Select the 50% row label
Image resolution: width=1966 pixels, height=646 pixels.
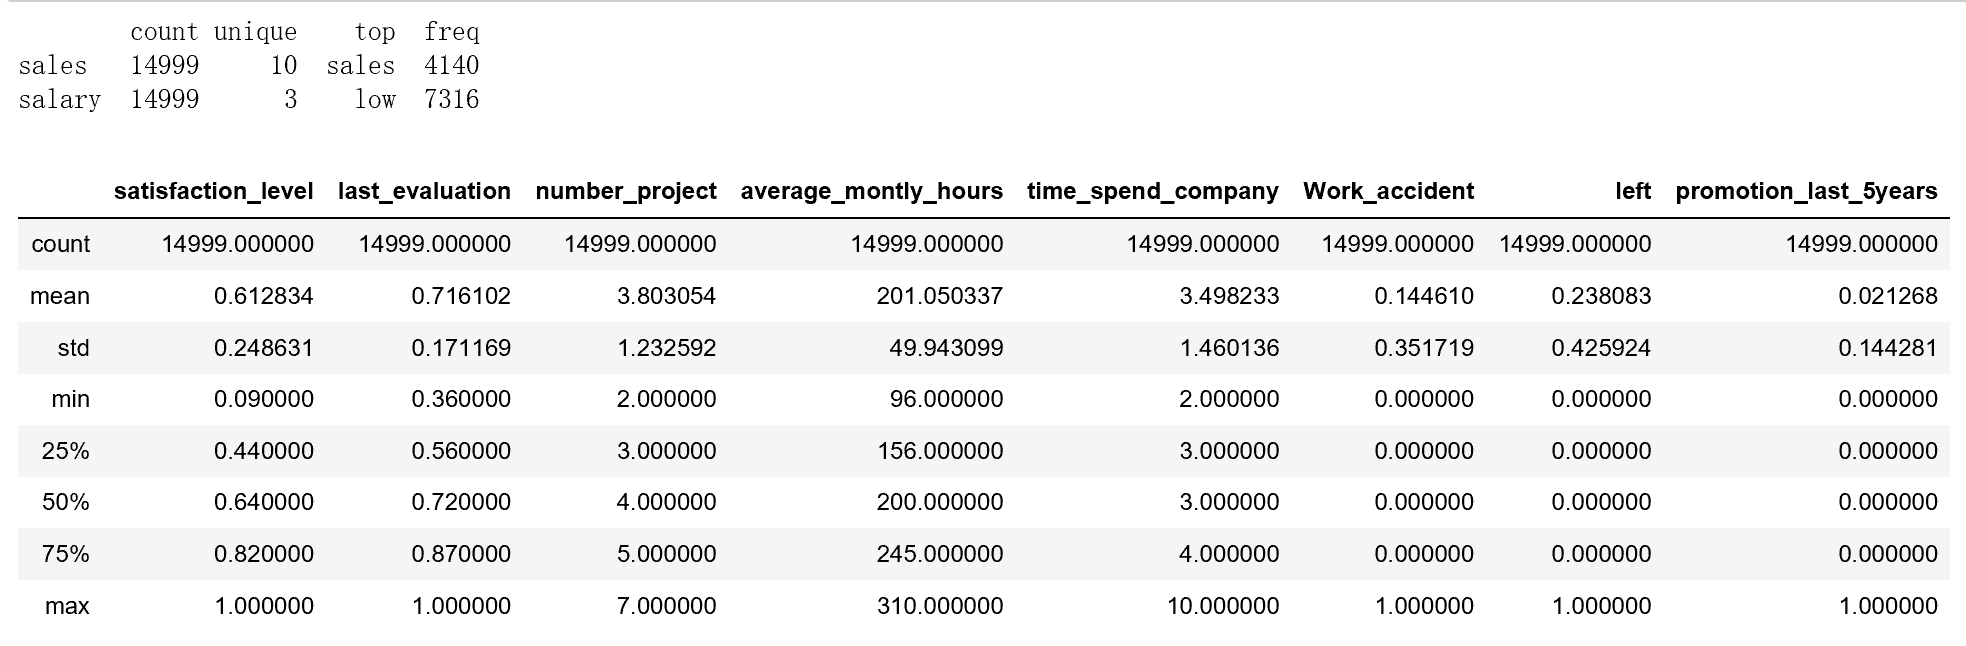tap(65, 502)
